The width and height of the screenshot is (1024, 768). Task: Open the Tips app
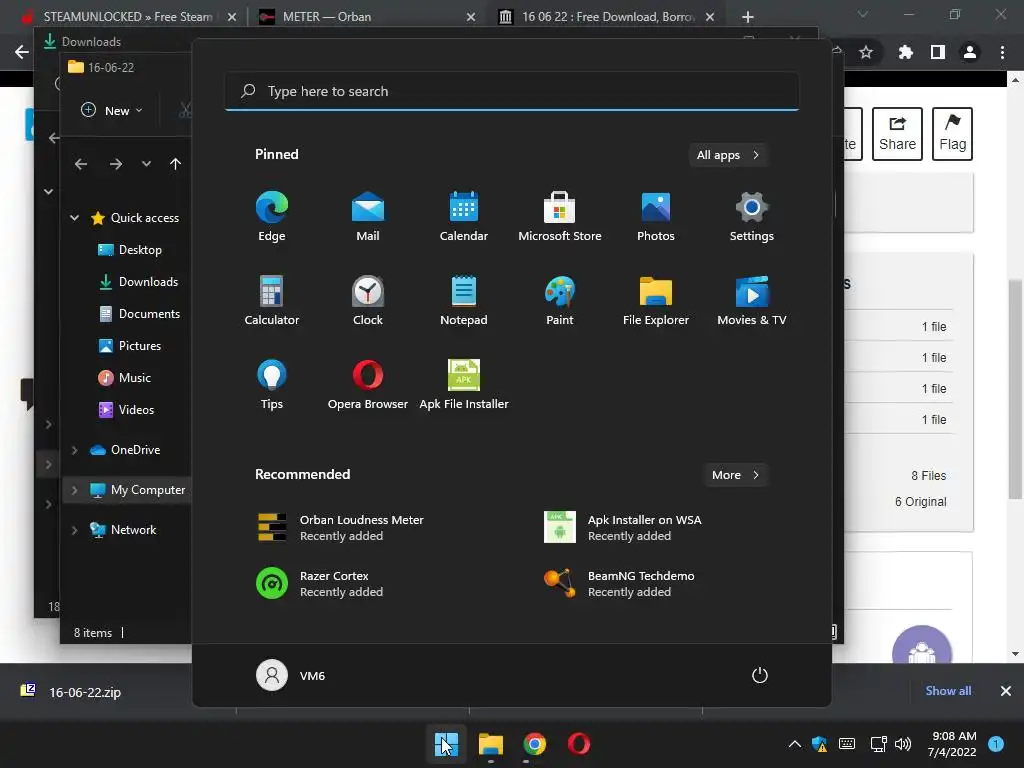[x=272, y=385]
